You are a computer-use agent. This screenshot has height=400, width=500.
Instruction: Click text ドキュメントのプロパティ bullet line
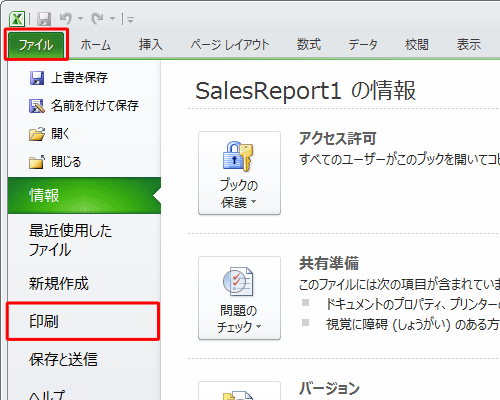(x=412, y=304)
